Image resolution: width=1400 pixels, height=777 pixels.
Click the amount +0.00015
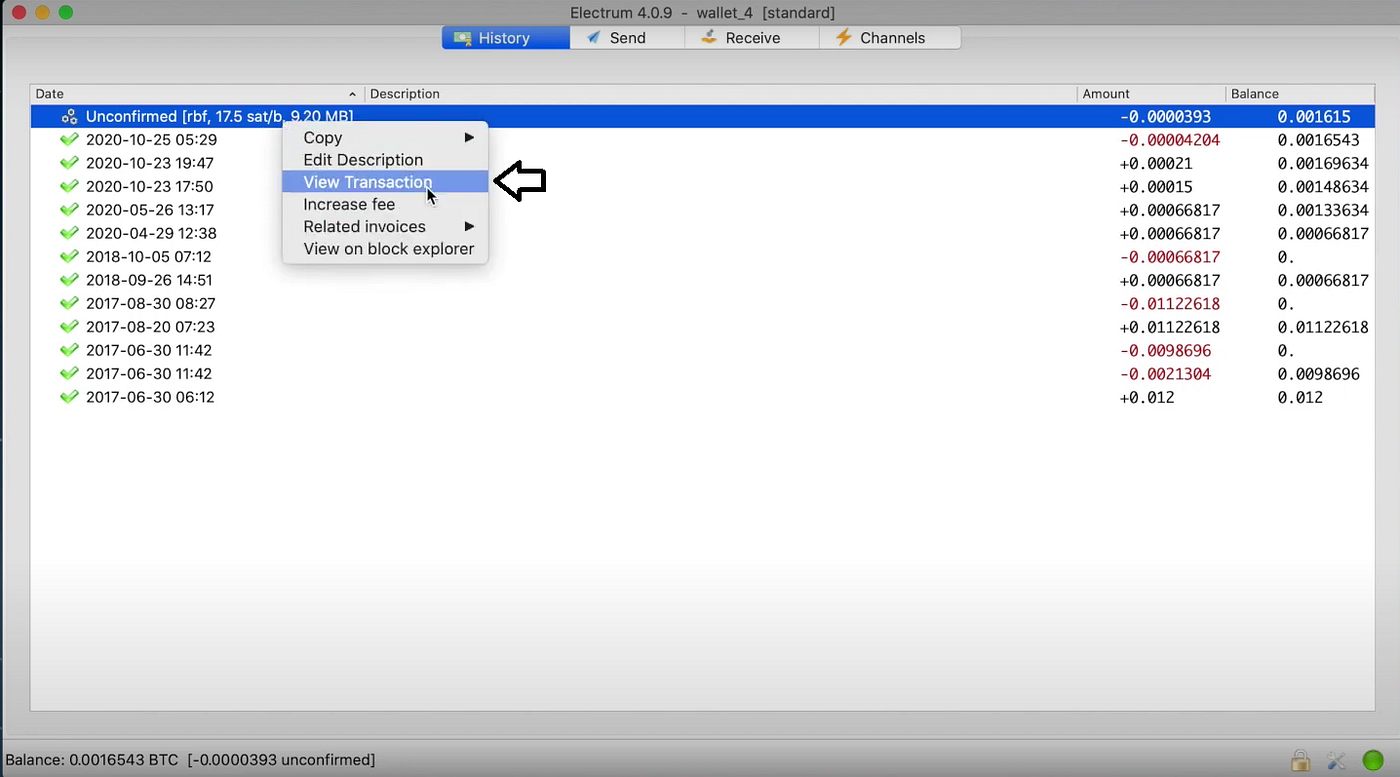click(1156, 187)
